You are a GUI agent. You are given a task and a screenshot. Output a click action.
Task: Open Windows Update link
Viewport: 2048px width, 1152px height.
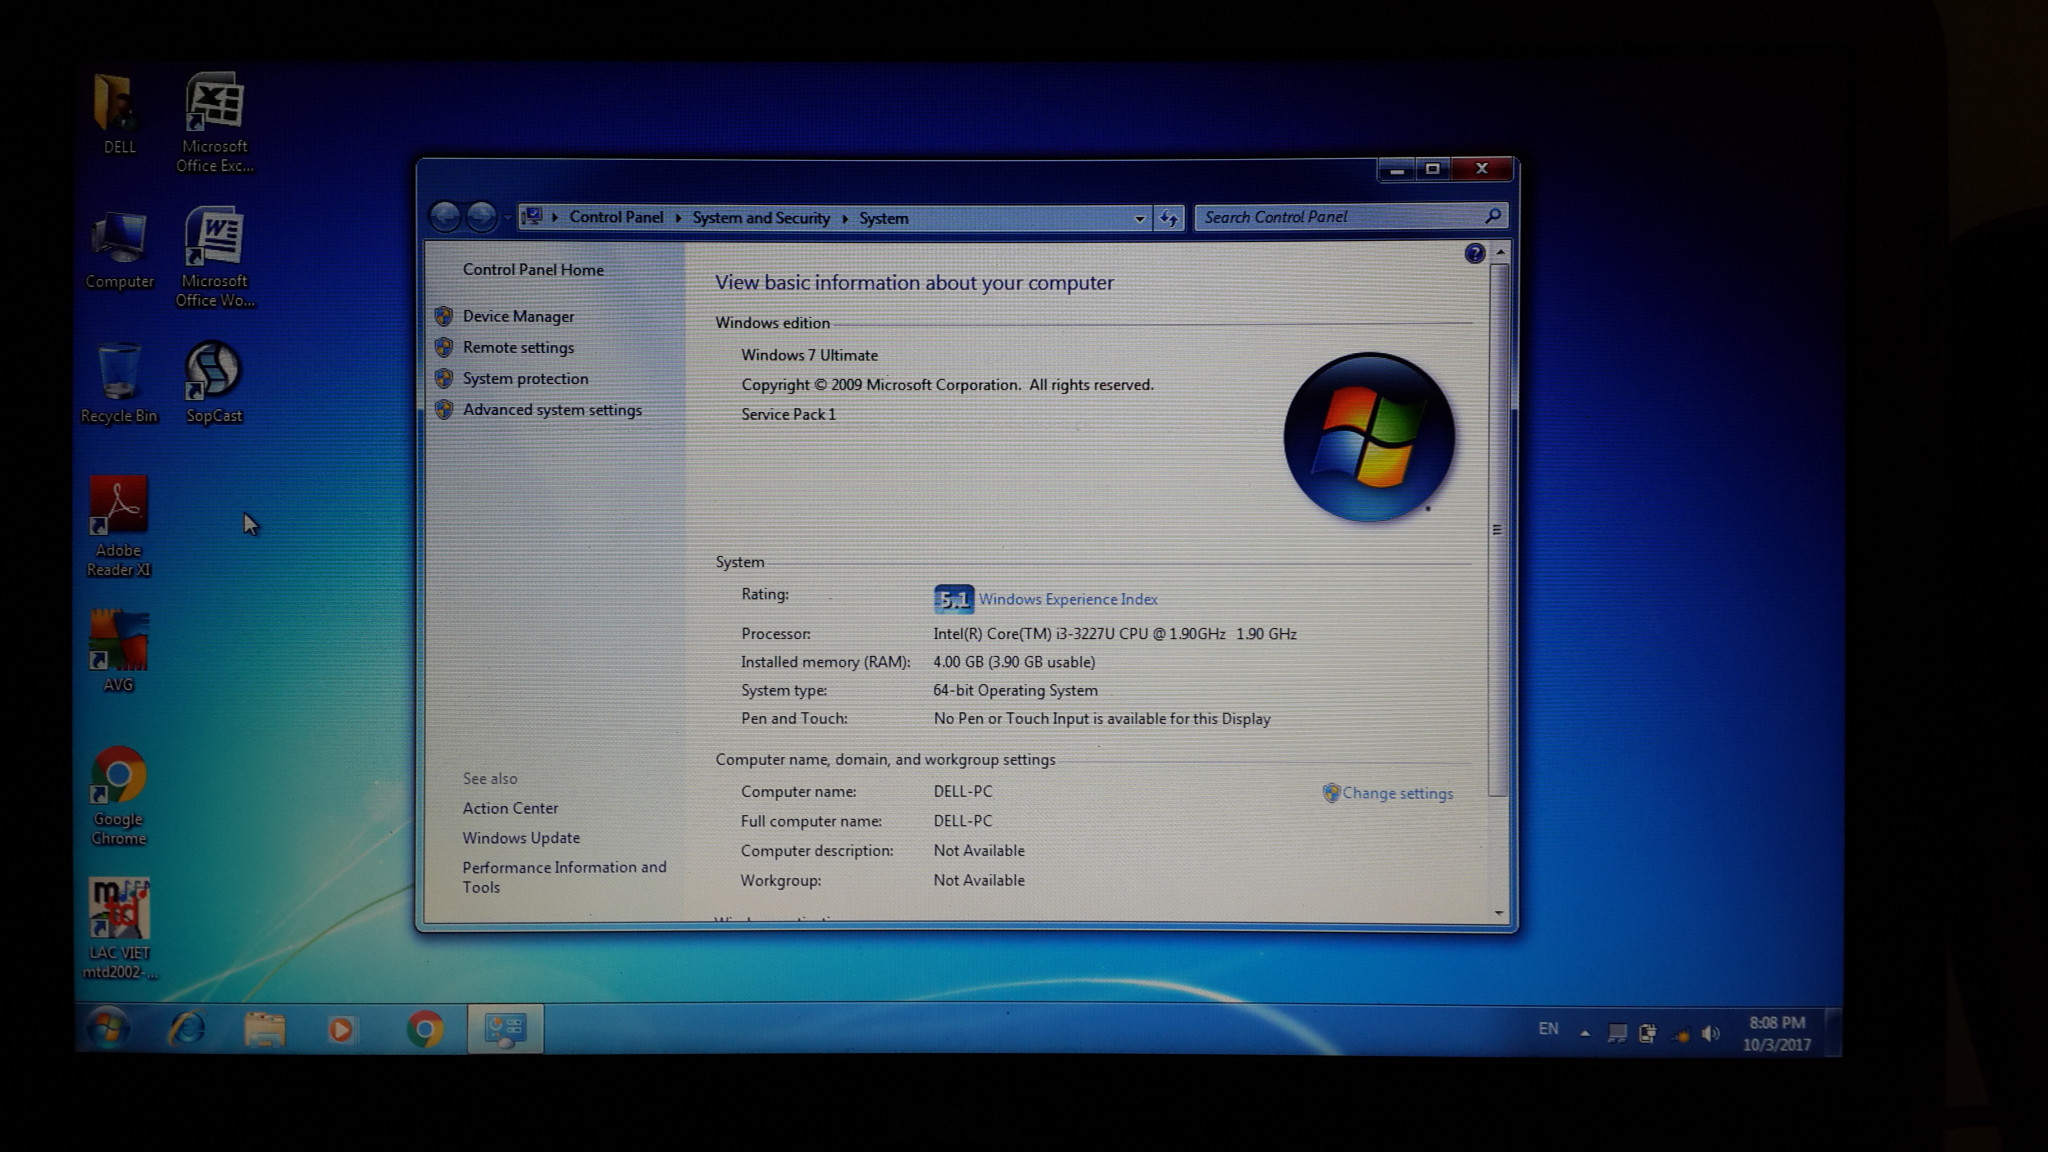[x=521, y=838]
